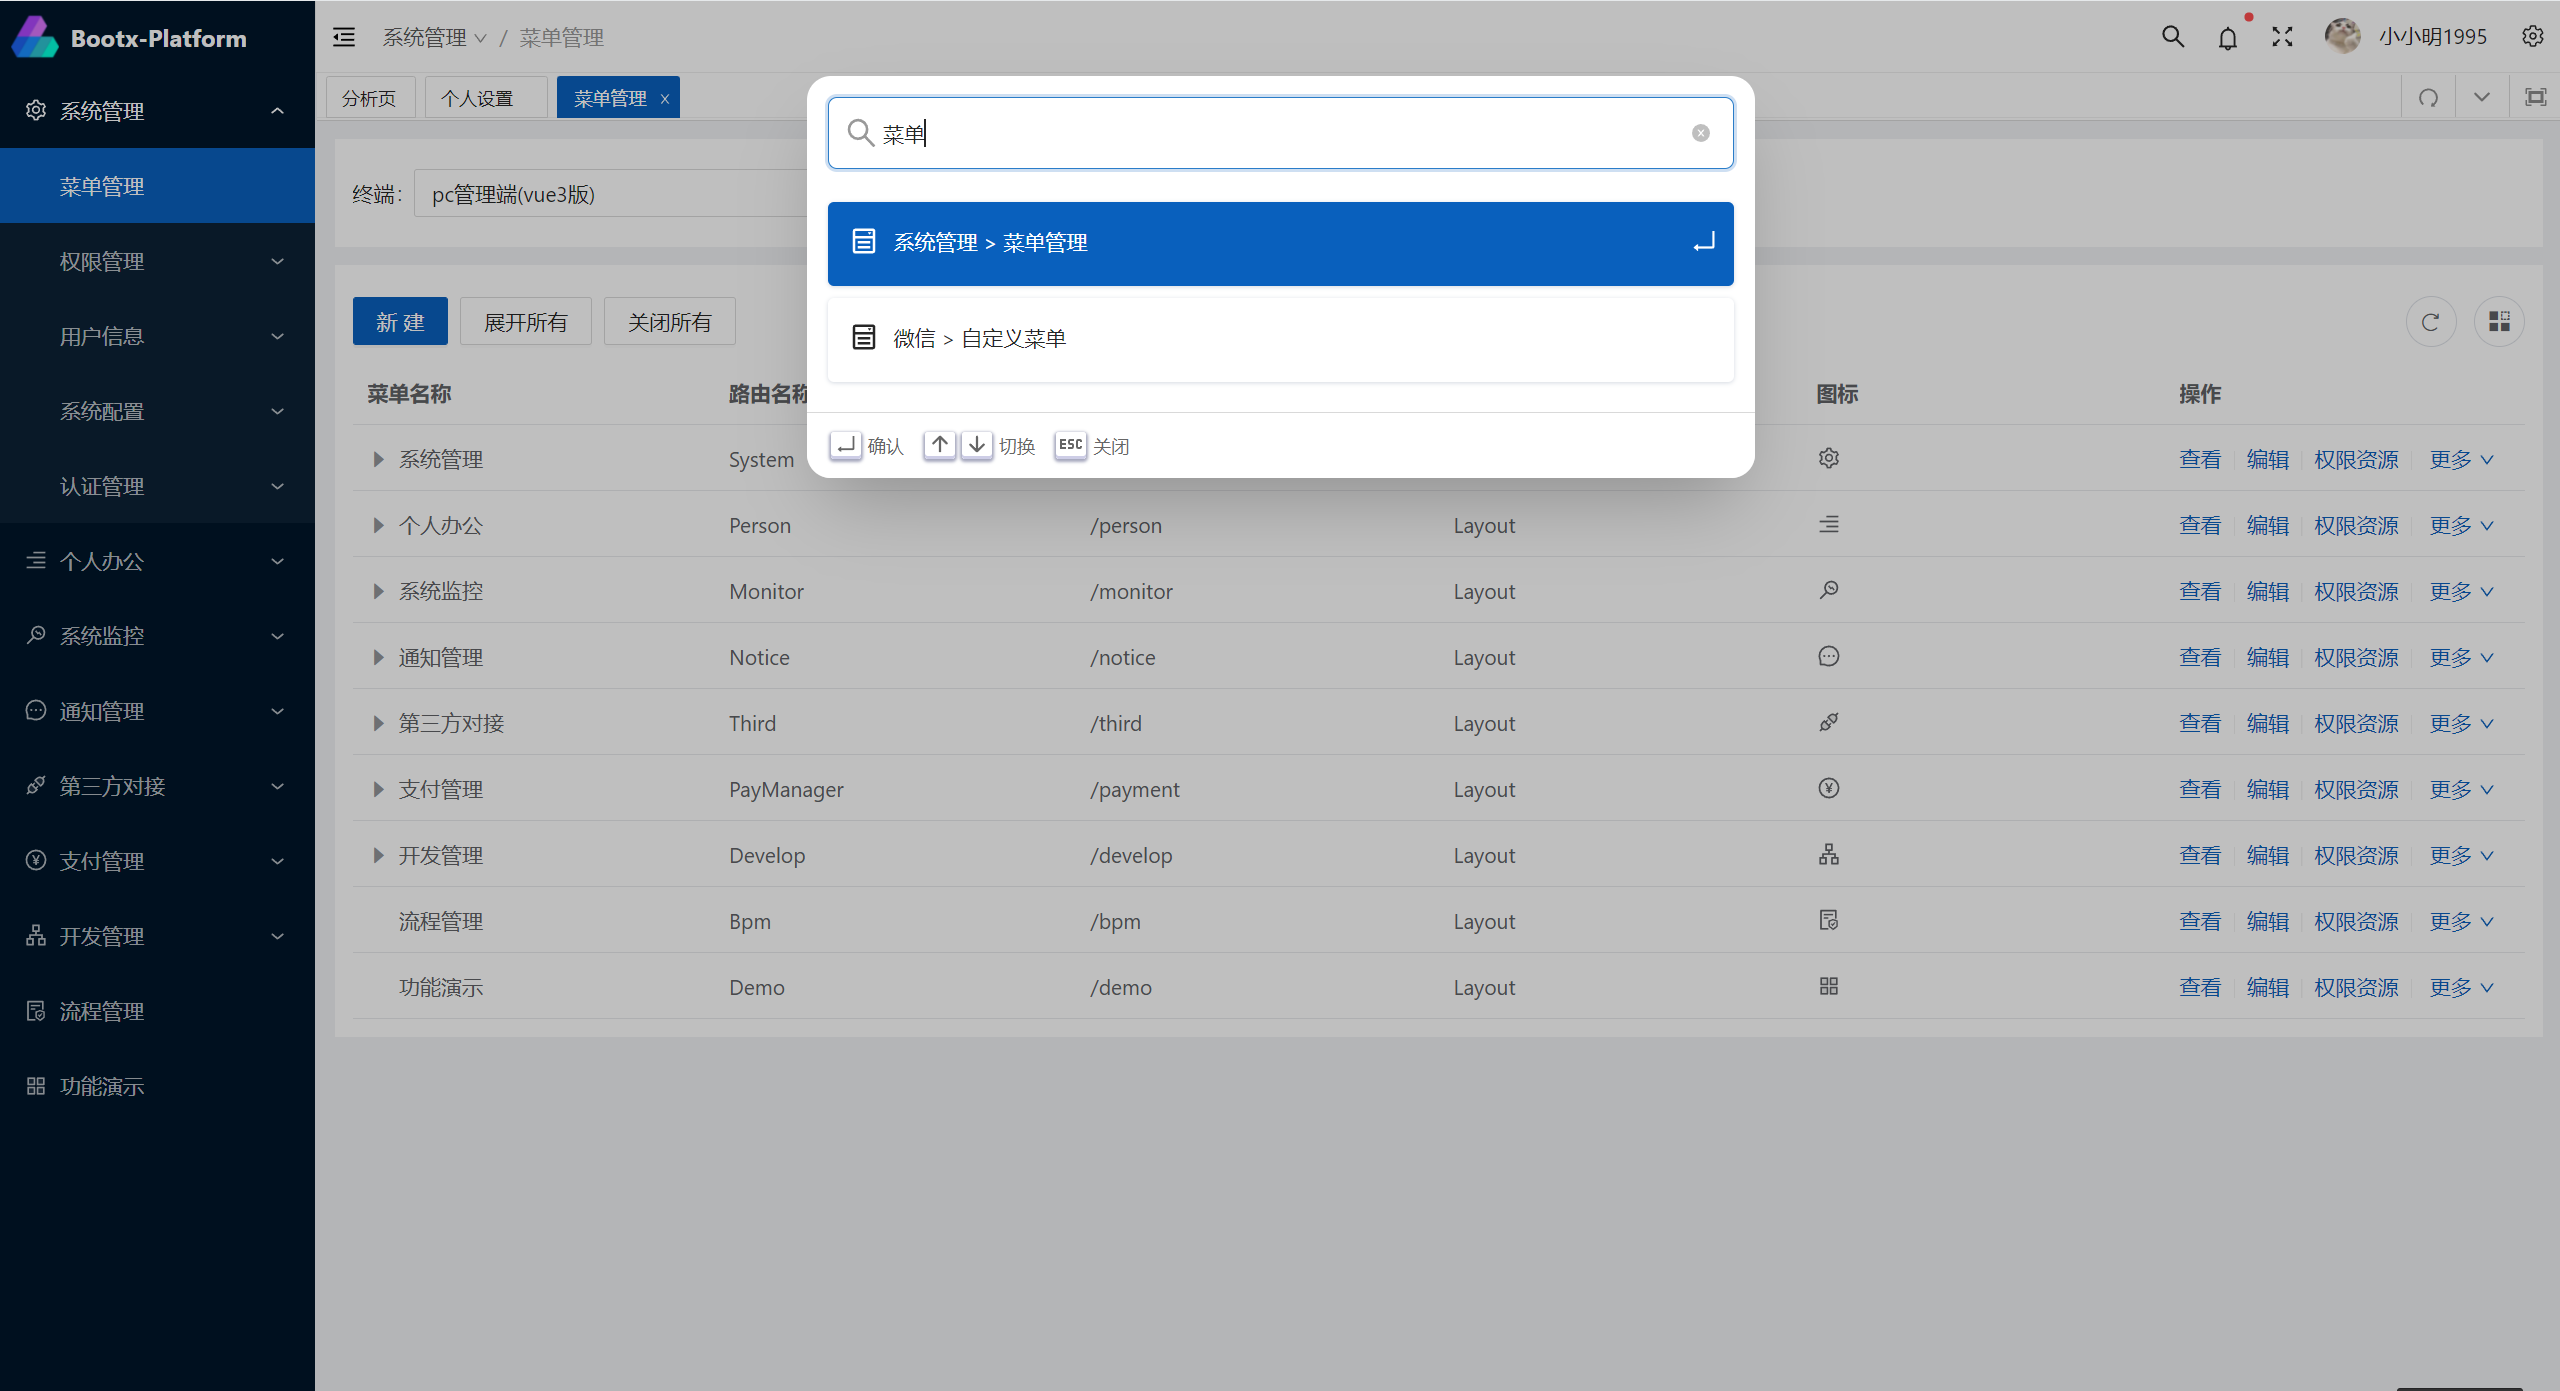The height and width of the screenshot is (1391, 2560).
Task: Click the list icon in 个人办公 row
Action: [1829, 524]
